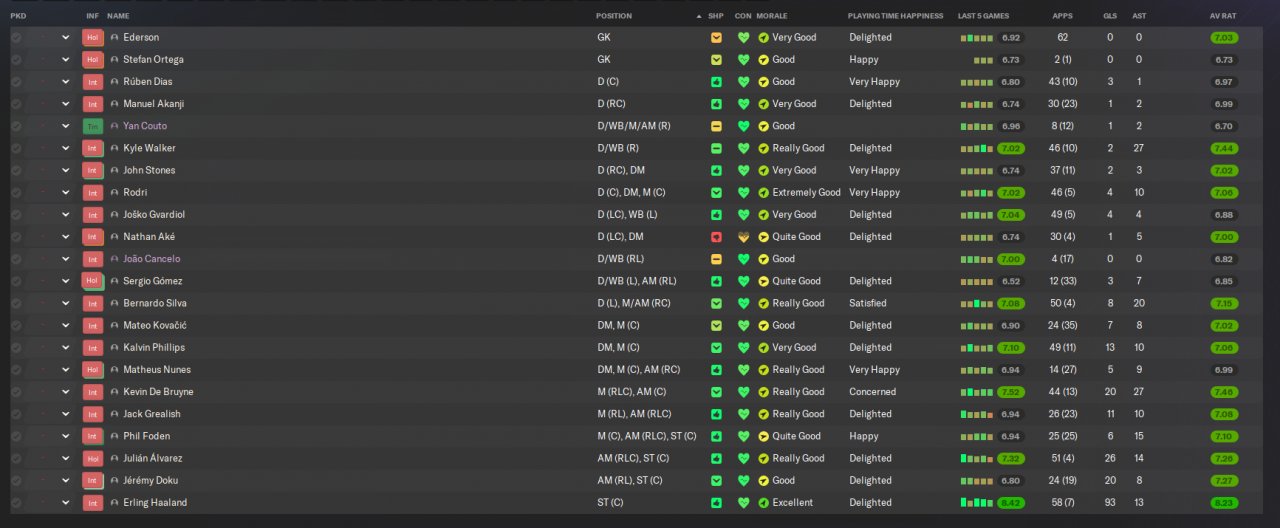Click Nathan Aké's orange condition heart icon

[x=743, y=237]
